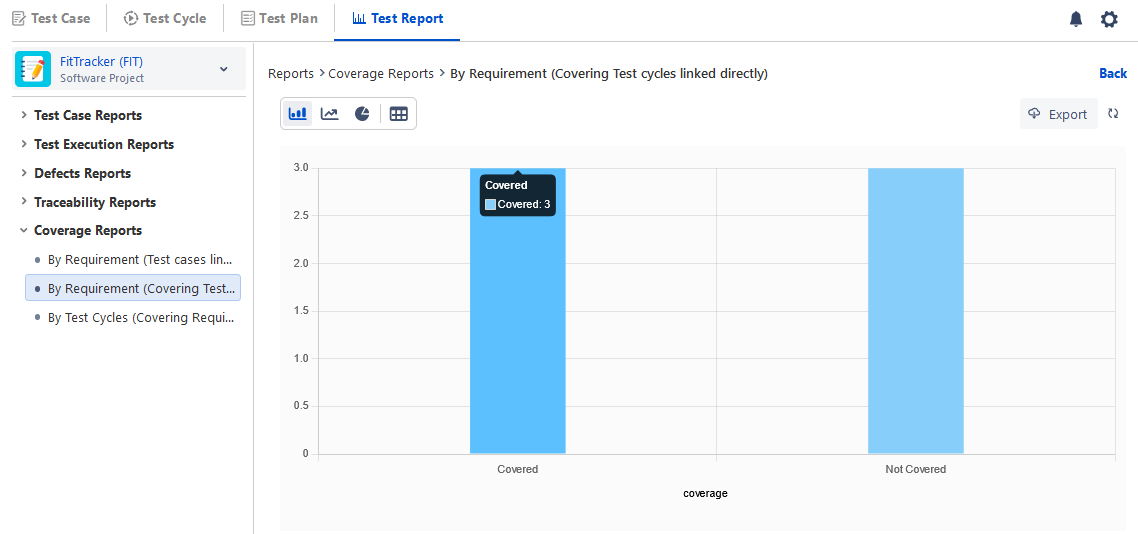Open the notifications bell
The image size is (1138, 534).
click(x=1076, y=20)
